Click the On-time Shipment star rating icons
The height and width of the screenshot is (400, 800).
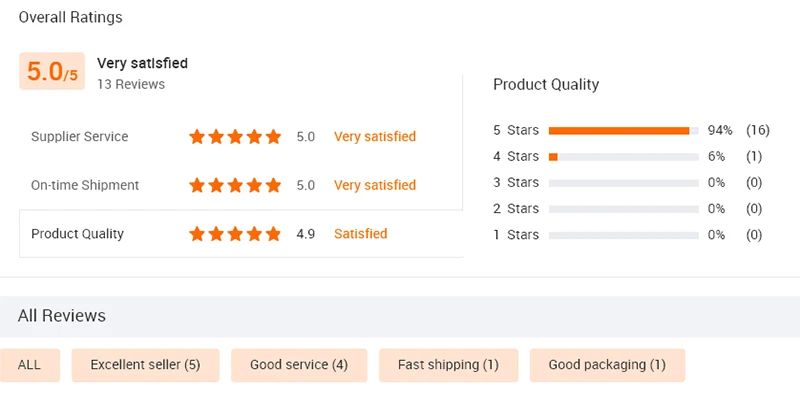[x=235, y=185]
